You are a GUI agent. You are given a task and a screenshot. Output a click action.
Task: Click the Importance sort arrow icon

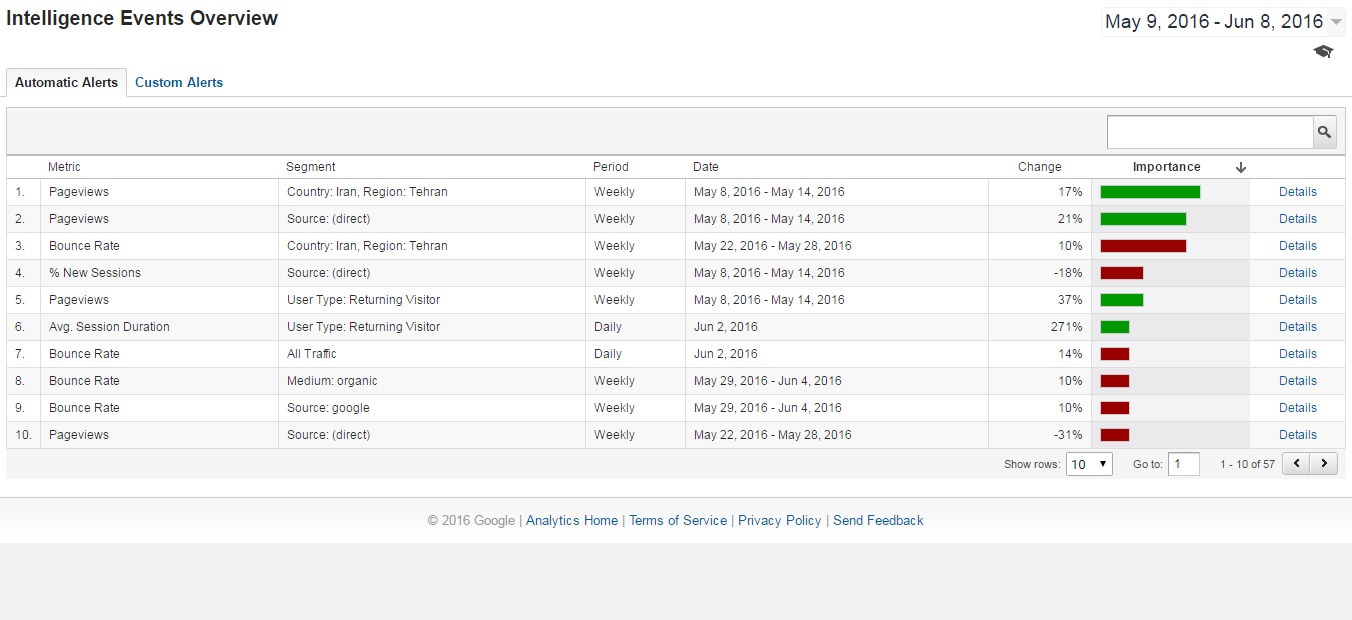pyautogui.click(x=1241, y=167)
